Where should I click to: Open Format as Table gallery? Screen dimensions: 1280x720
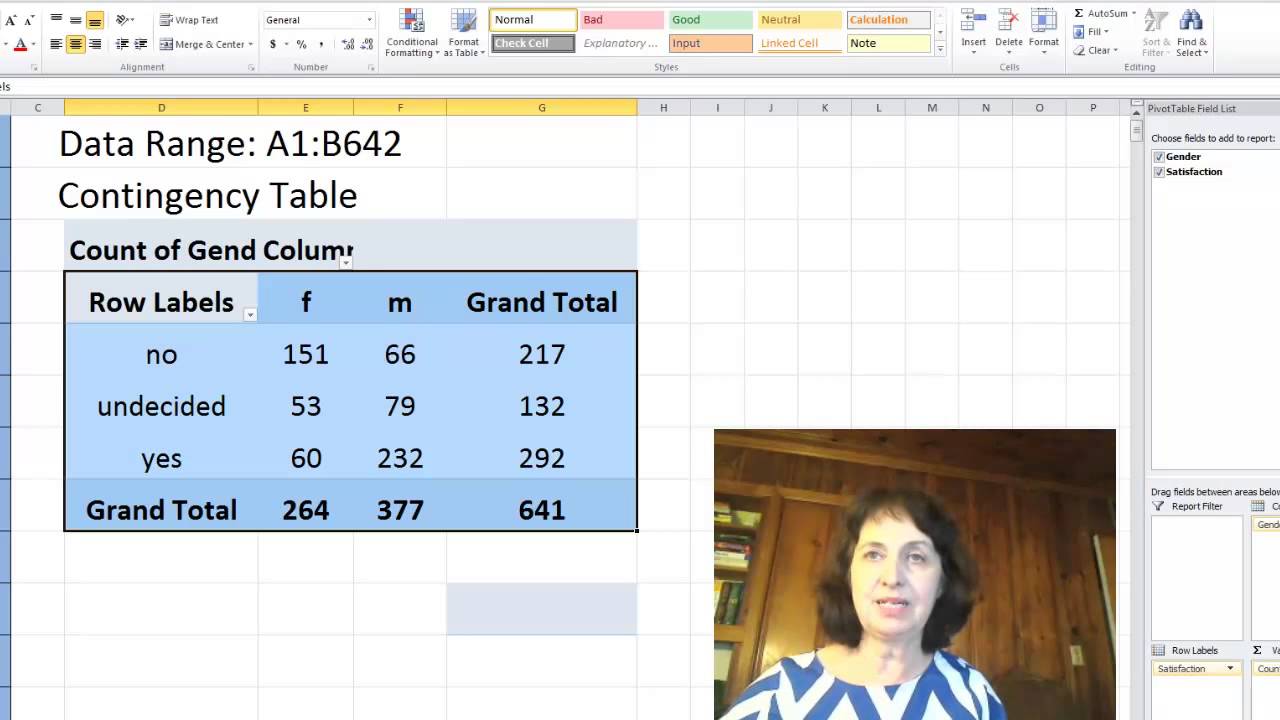click(464, 33)
